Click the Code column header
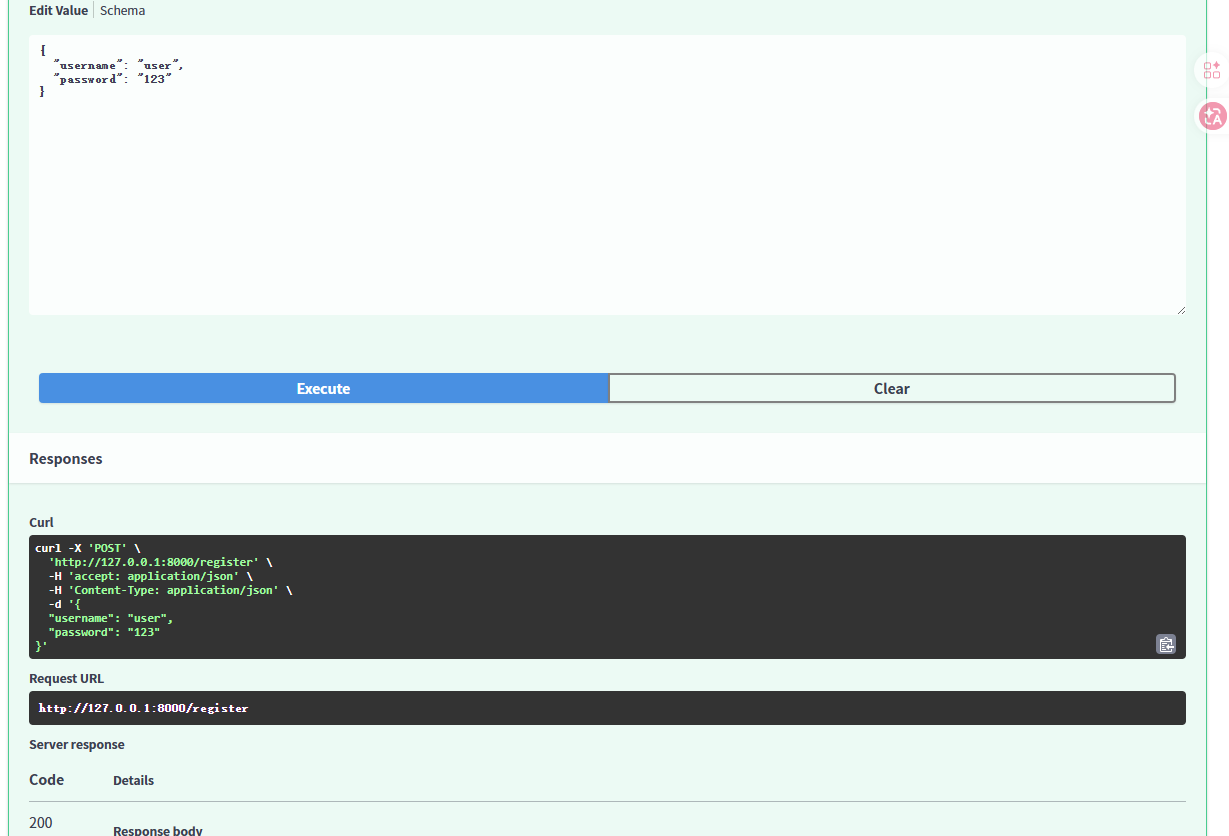 47,779
